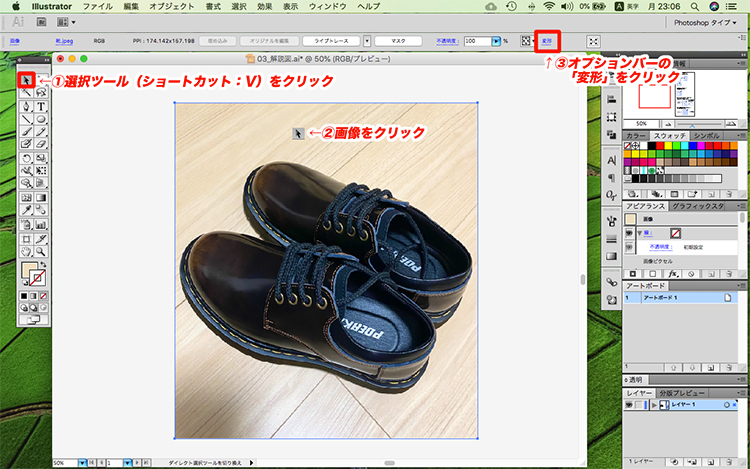Select the Line Segment tool
Screen dimensions: 750x469
pos(27,119)
